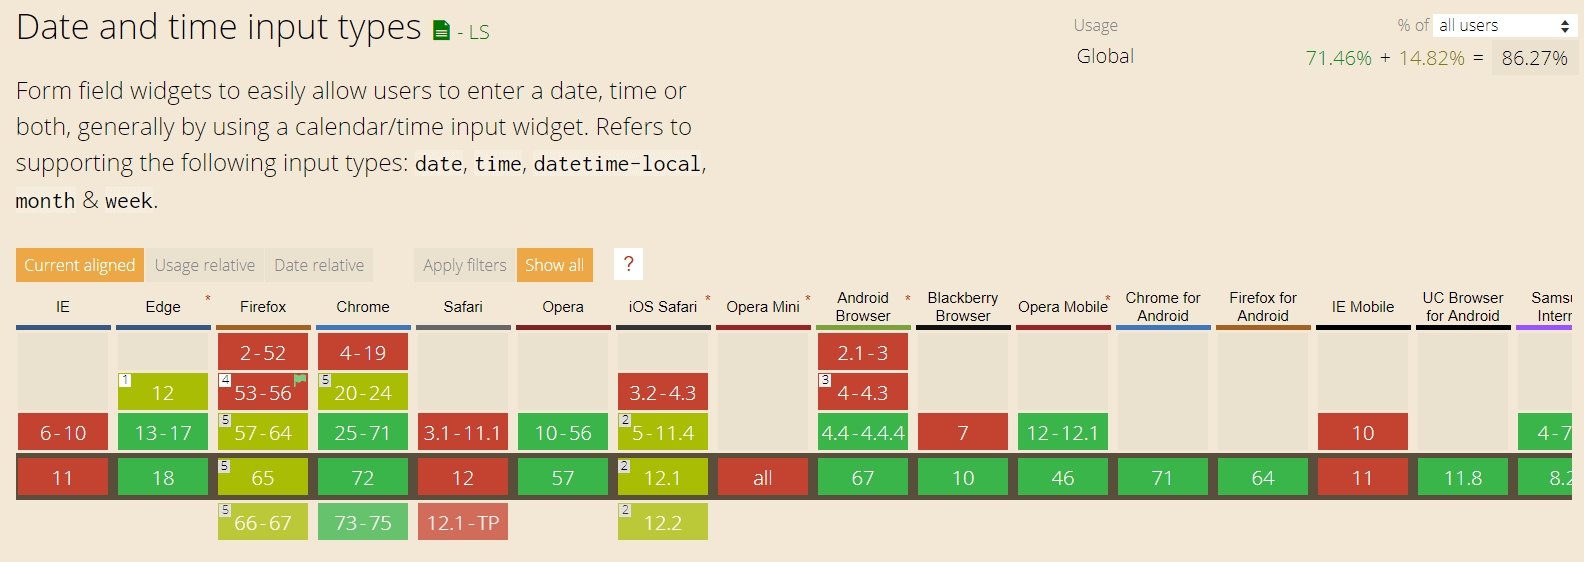Click the green flag on Firefox 53-56
The height and width of the screenshot is (562, 1584).
pyautogui.click(x=300, y=380)
